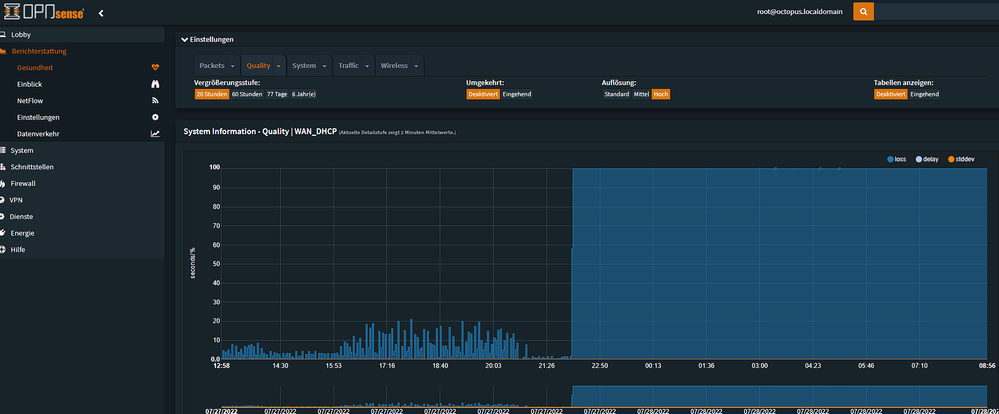Set Tabellen anzeigen to Eingehend
This screenshot has width=999, height=414.
pyautogui.click(x=924, y=94)
